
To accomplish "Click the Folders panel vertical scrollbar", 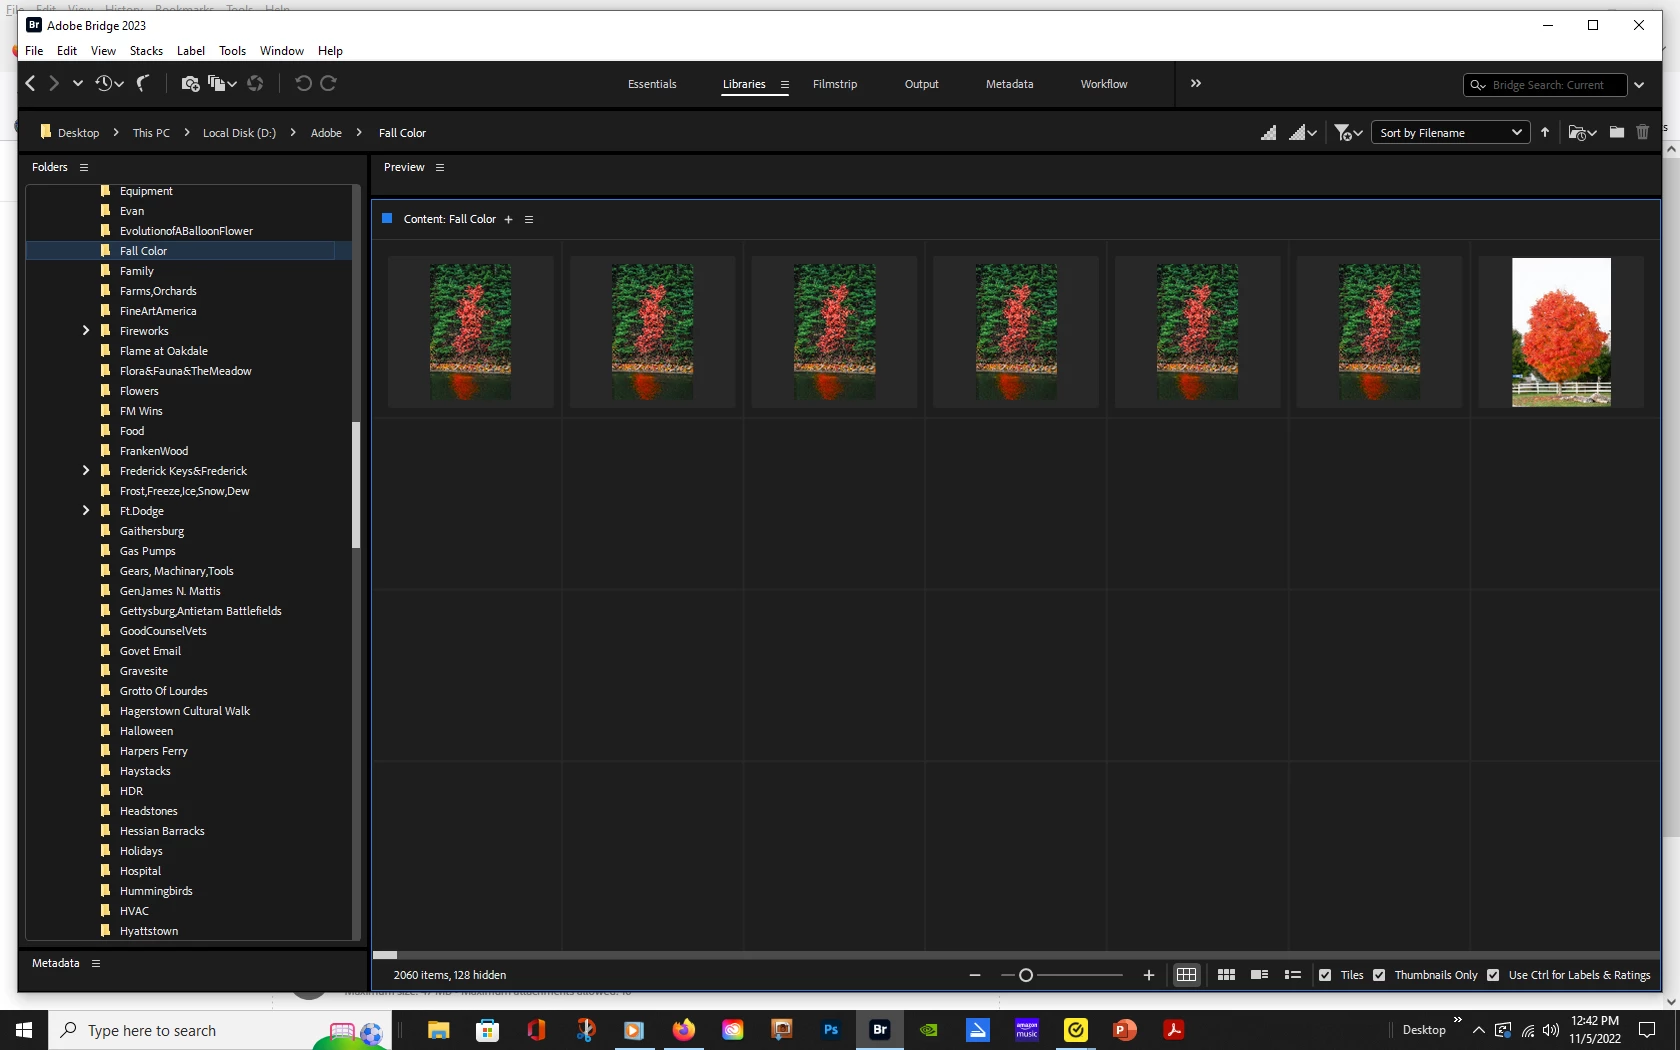I will pyautogui.click(x=356, y=485).
